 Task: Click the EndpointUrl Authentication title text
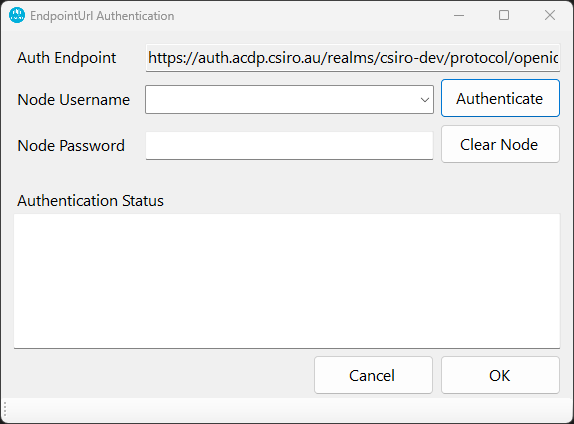[102, 16]
